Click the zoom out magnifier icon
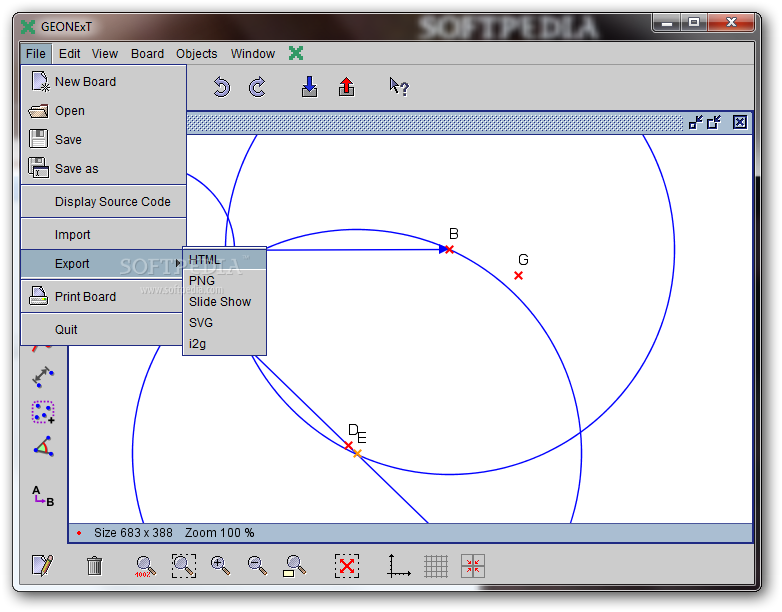This screenshot has height=612, width=782. [257, 566]
